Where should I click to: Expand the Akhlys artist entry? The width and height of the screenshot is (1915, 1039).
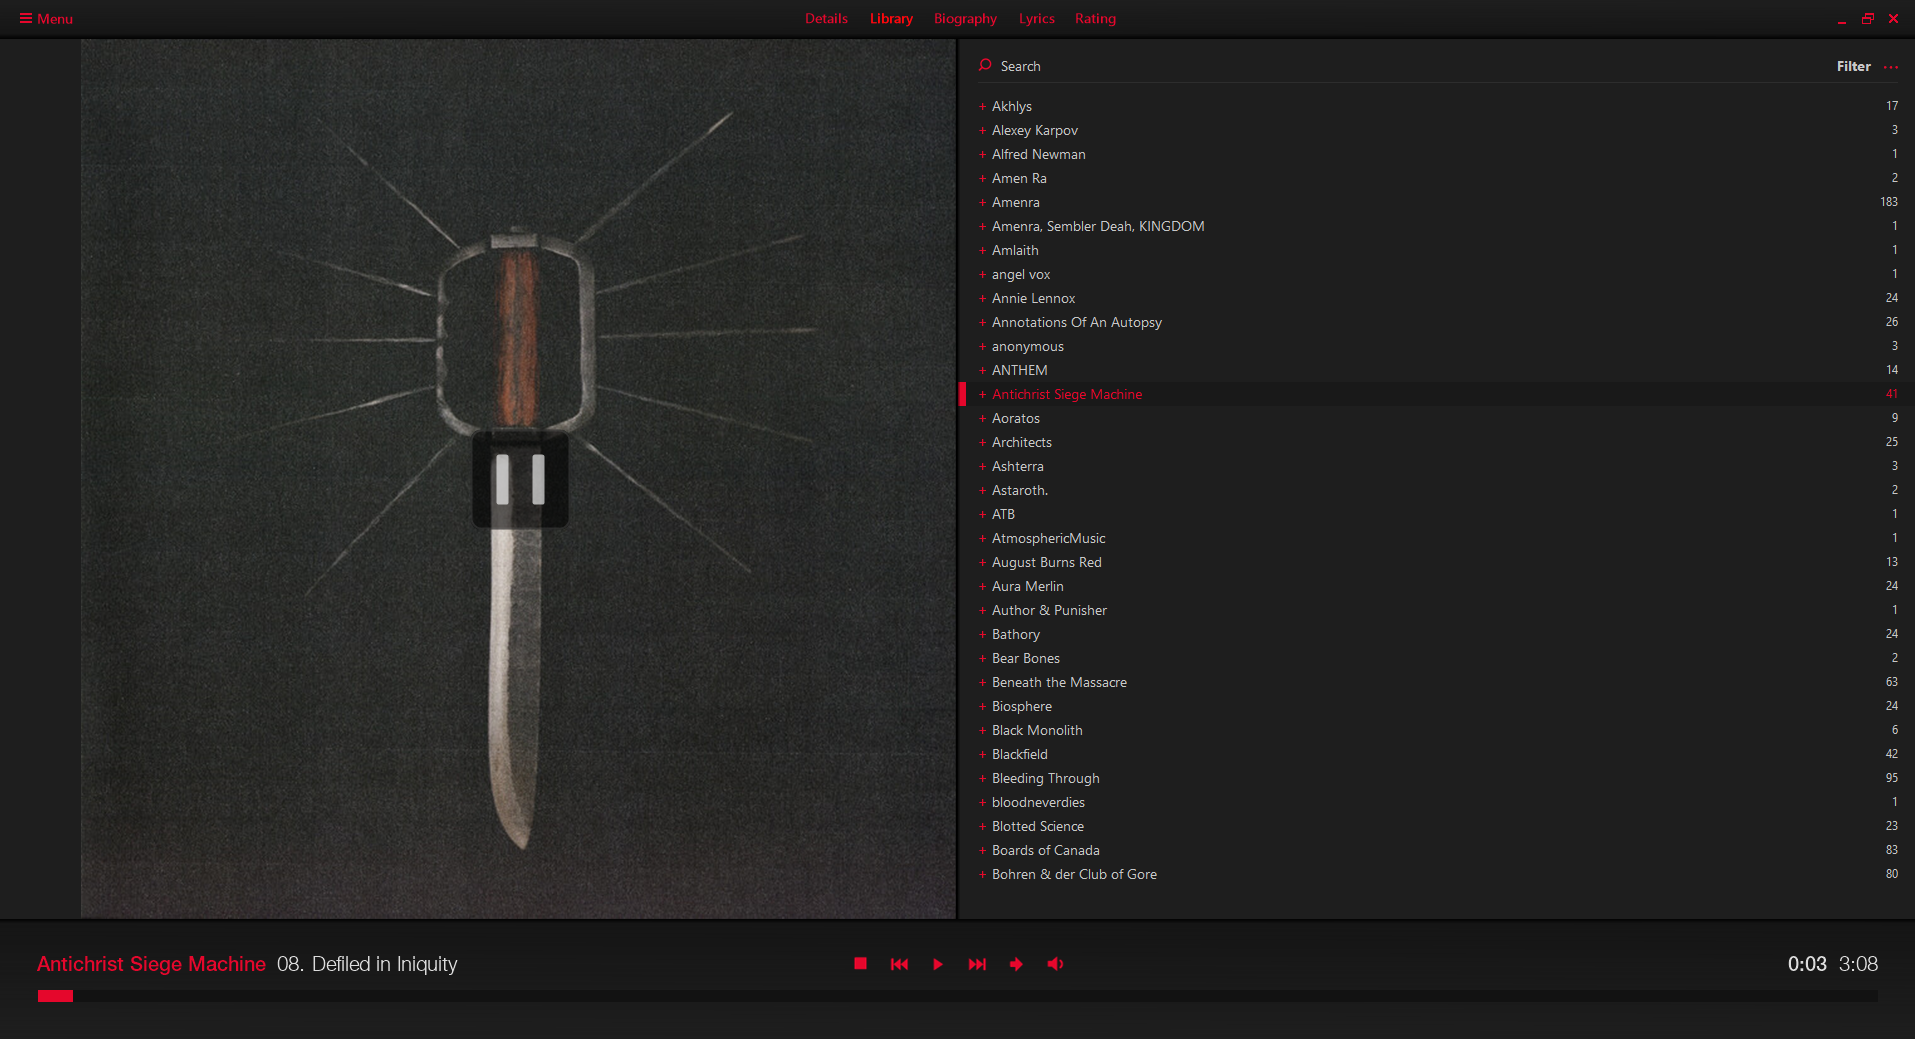[x=982, y=106]
